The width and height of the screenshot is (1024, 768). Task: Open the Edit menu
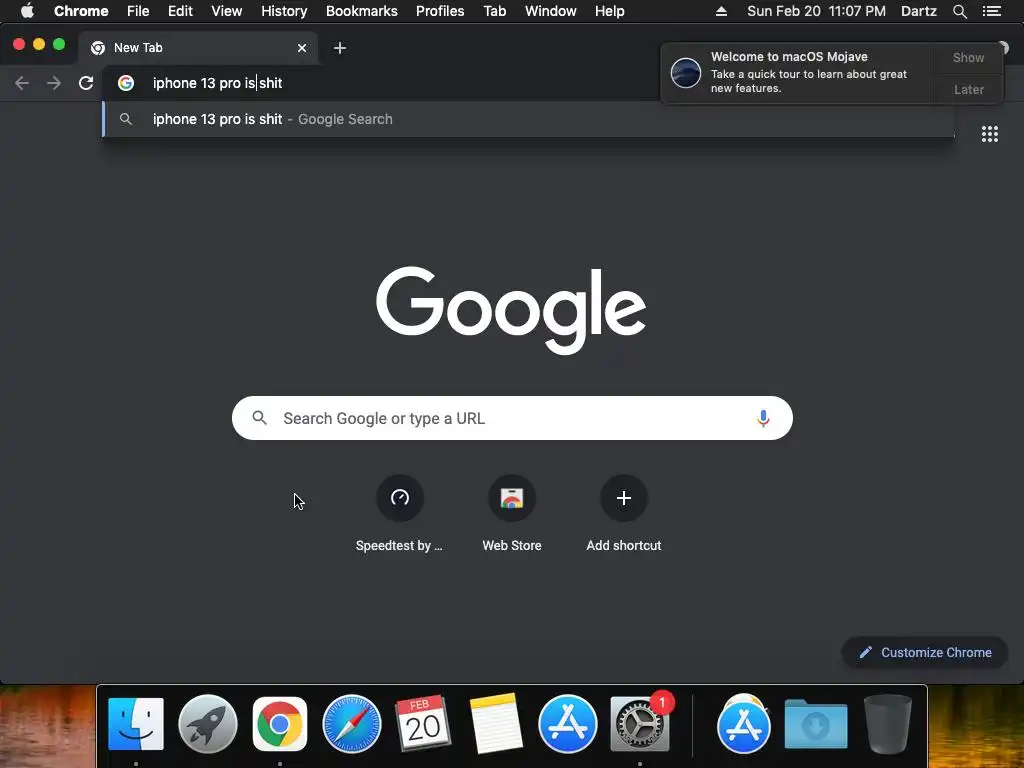click(x=180, y=11)
